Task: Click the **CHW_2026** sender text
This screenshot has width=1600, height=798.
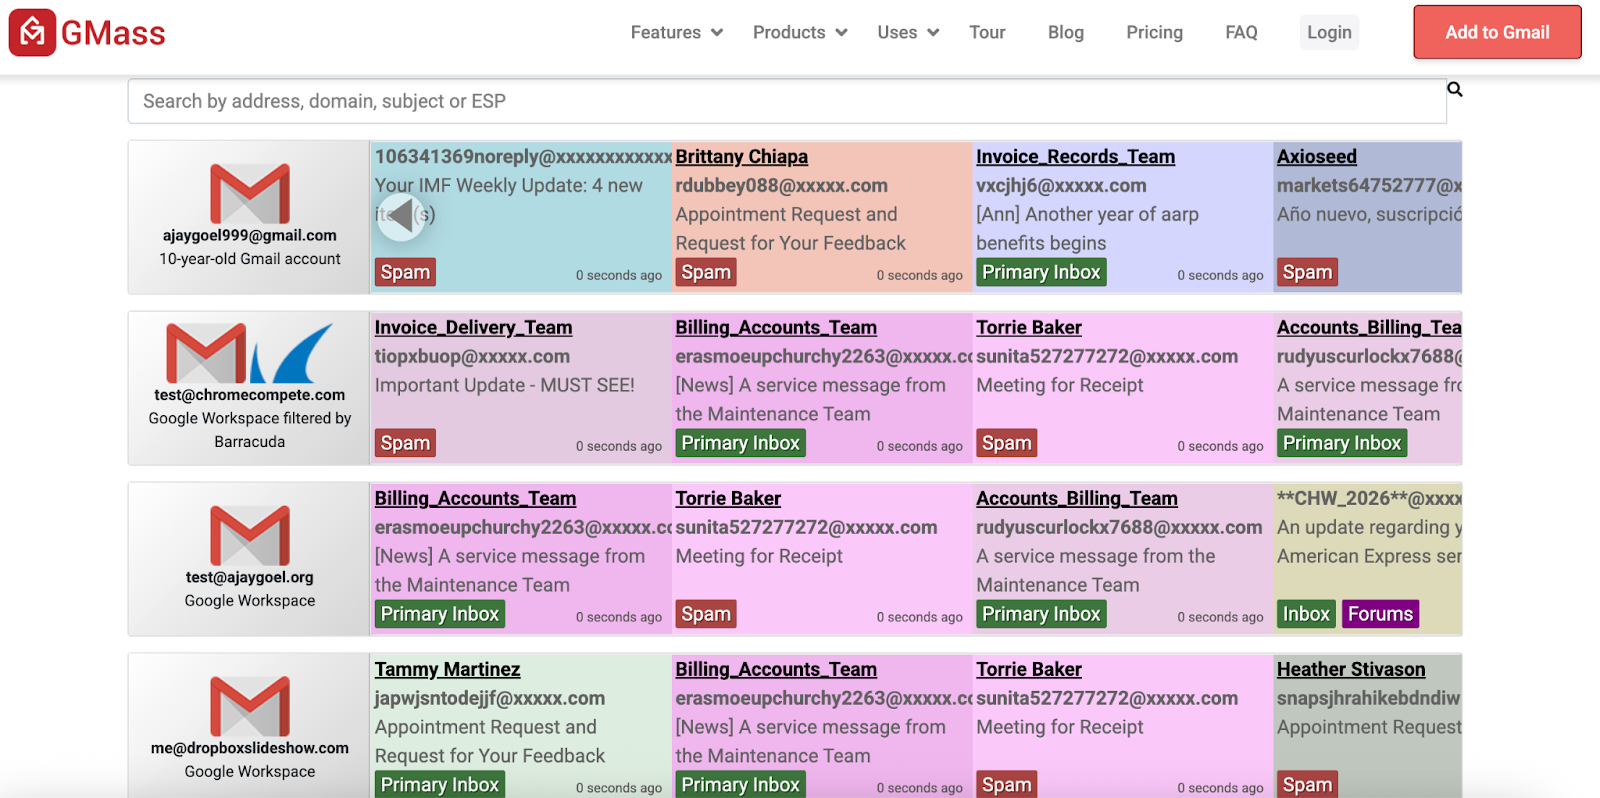Action: [1369, 498]
